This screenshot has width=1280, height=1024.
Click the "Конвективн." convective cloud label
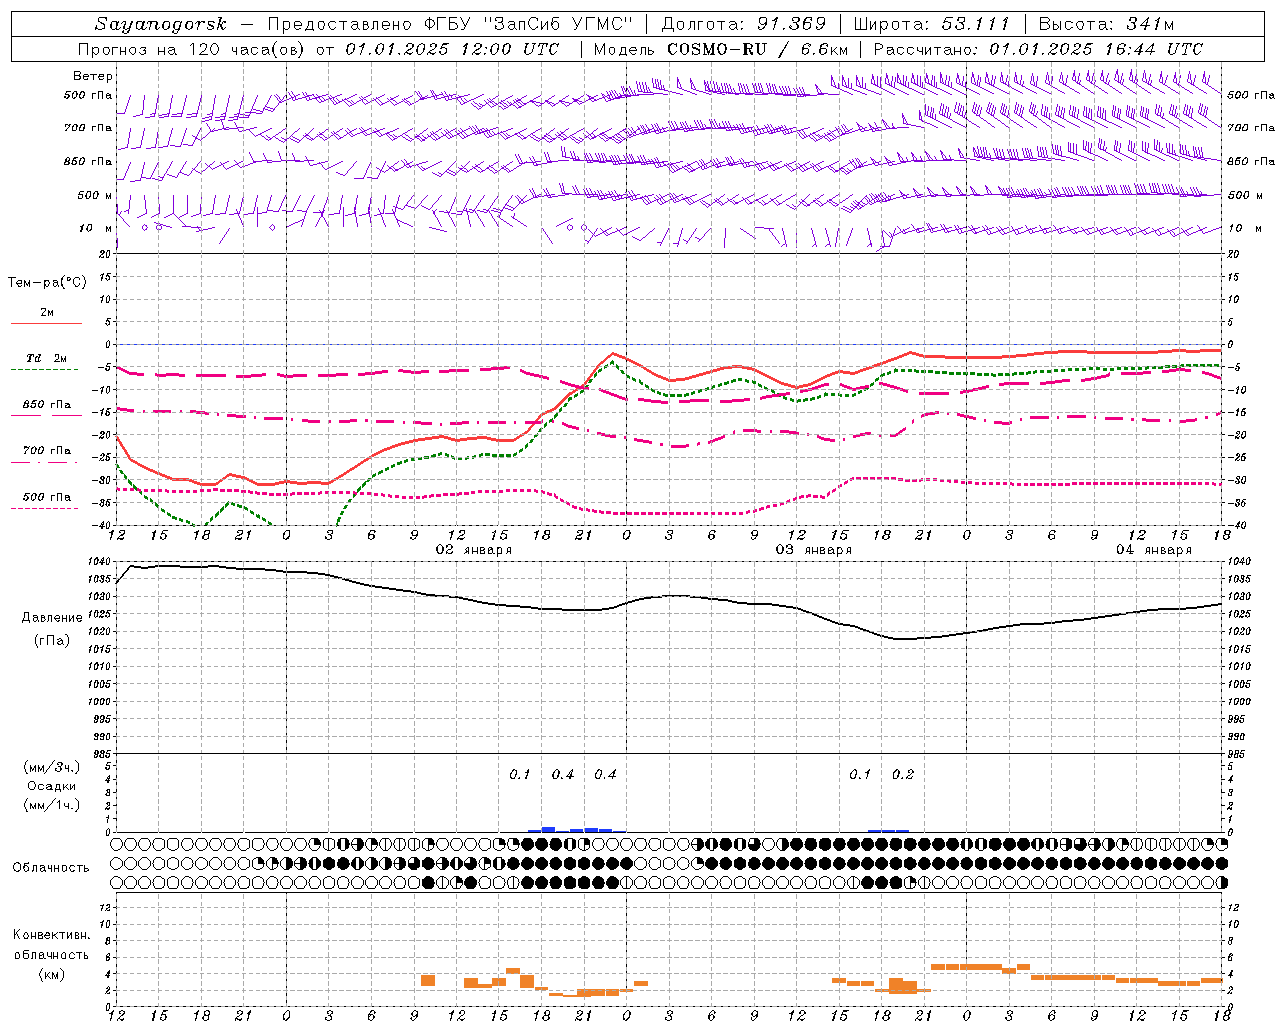coord(52,935)
